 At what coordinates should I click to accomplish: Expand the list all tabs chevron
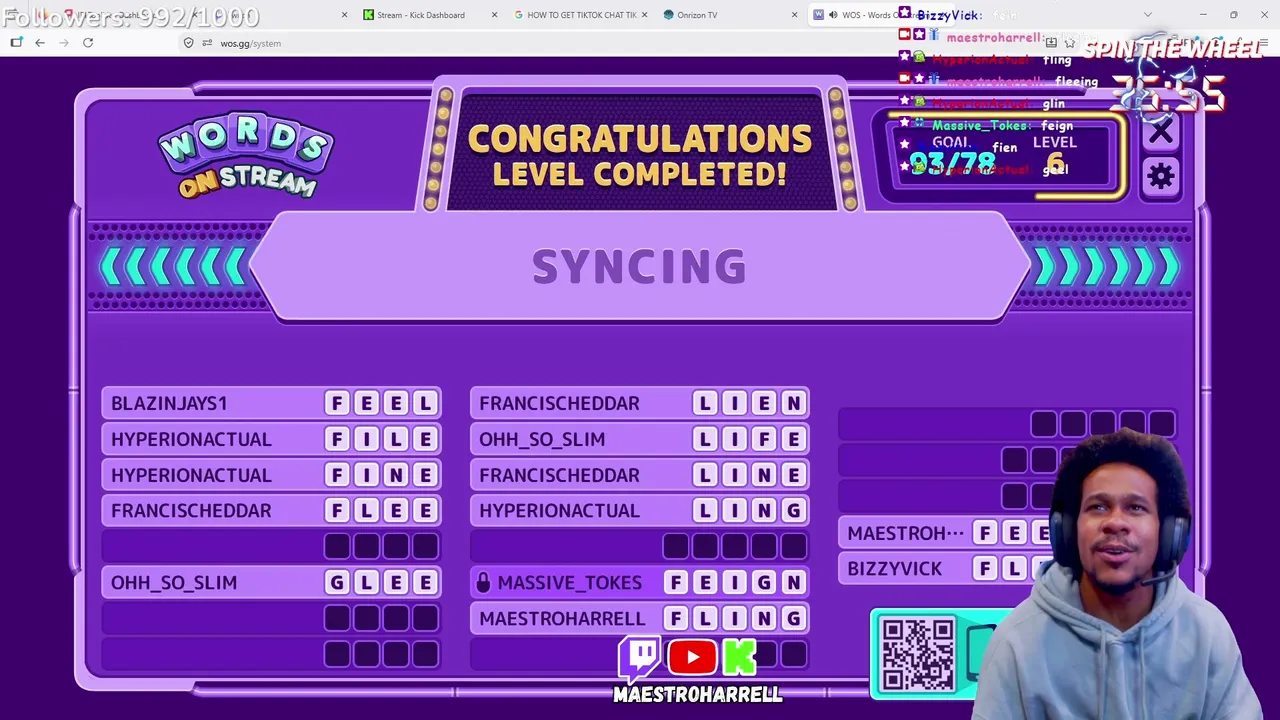[x=1148, y=15]
